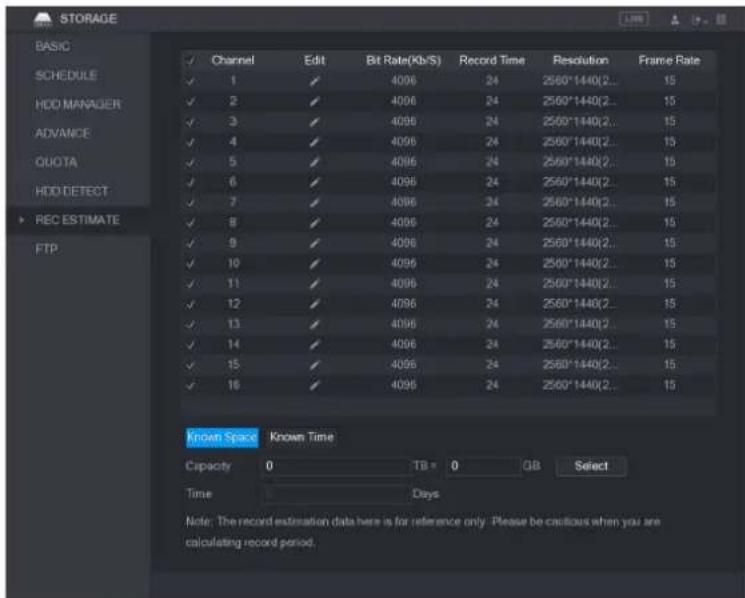Open FTP settings
Image resolution: width=745 pixels, height=598 pixels.
pyautogui.click(x=47, y=249)
